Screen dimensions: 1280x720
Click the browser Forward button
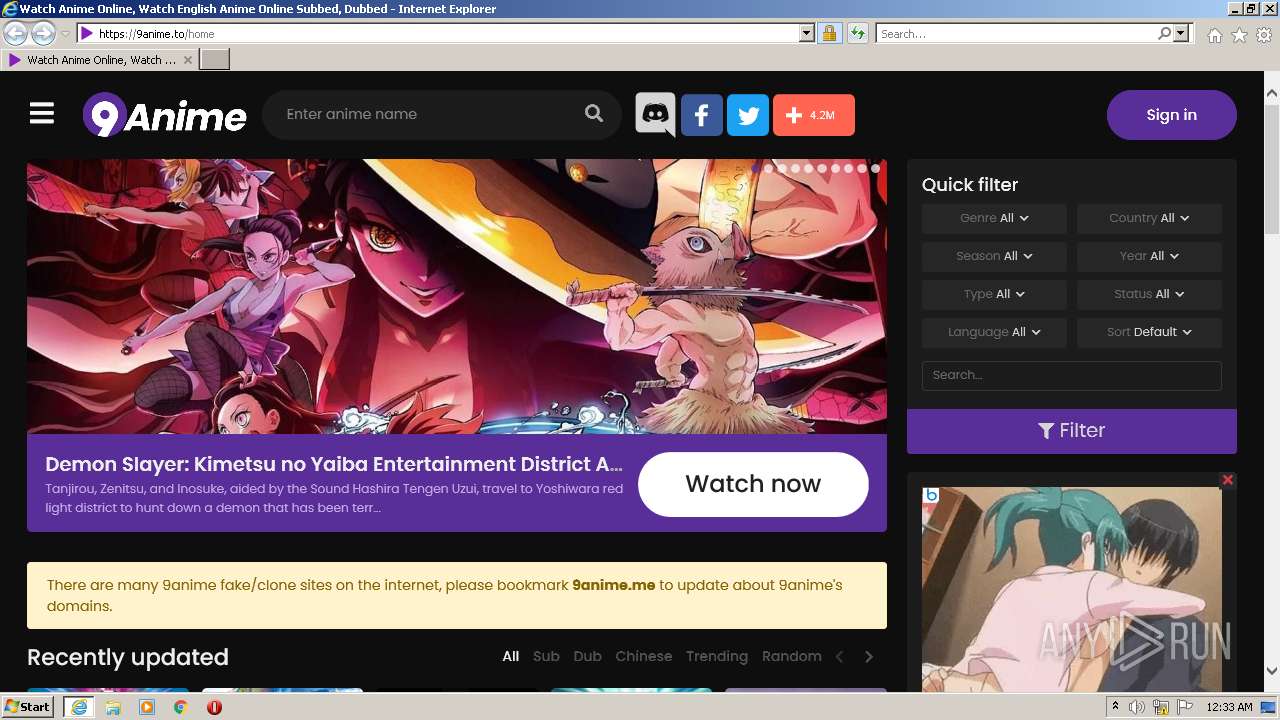pyautogui.click(x=43, y=33)
